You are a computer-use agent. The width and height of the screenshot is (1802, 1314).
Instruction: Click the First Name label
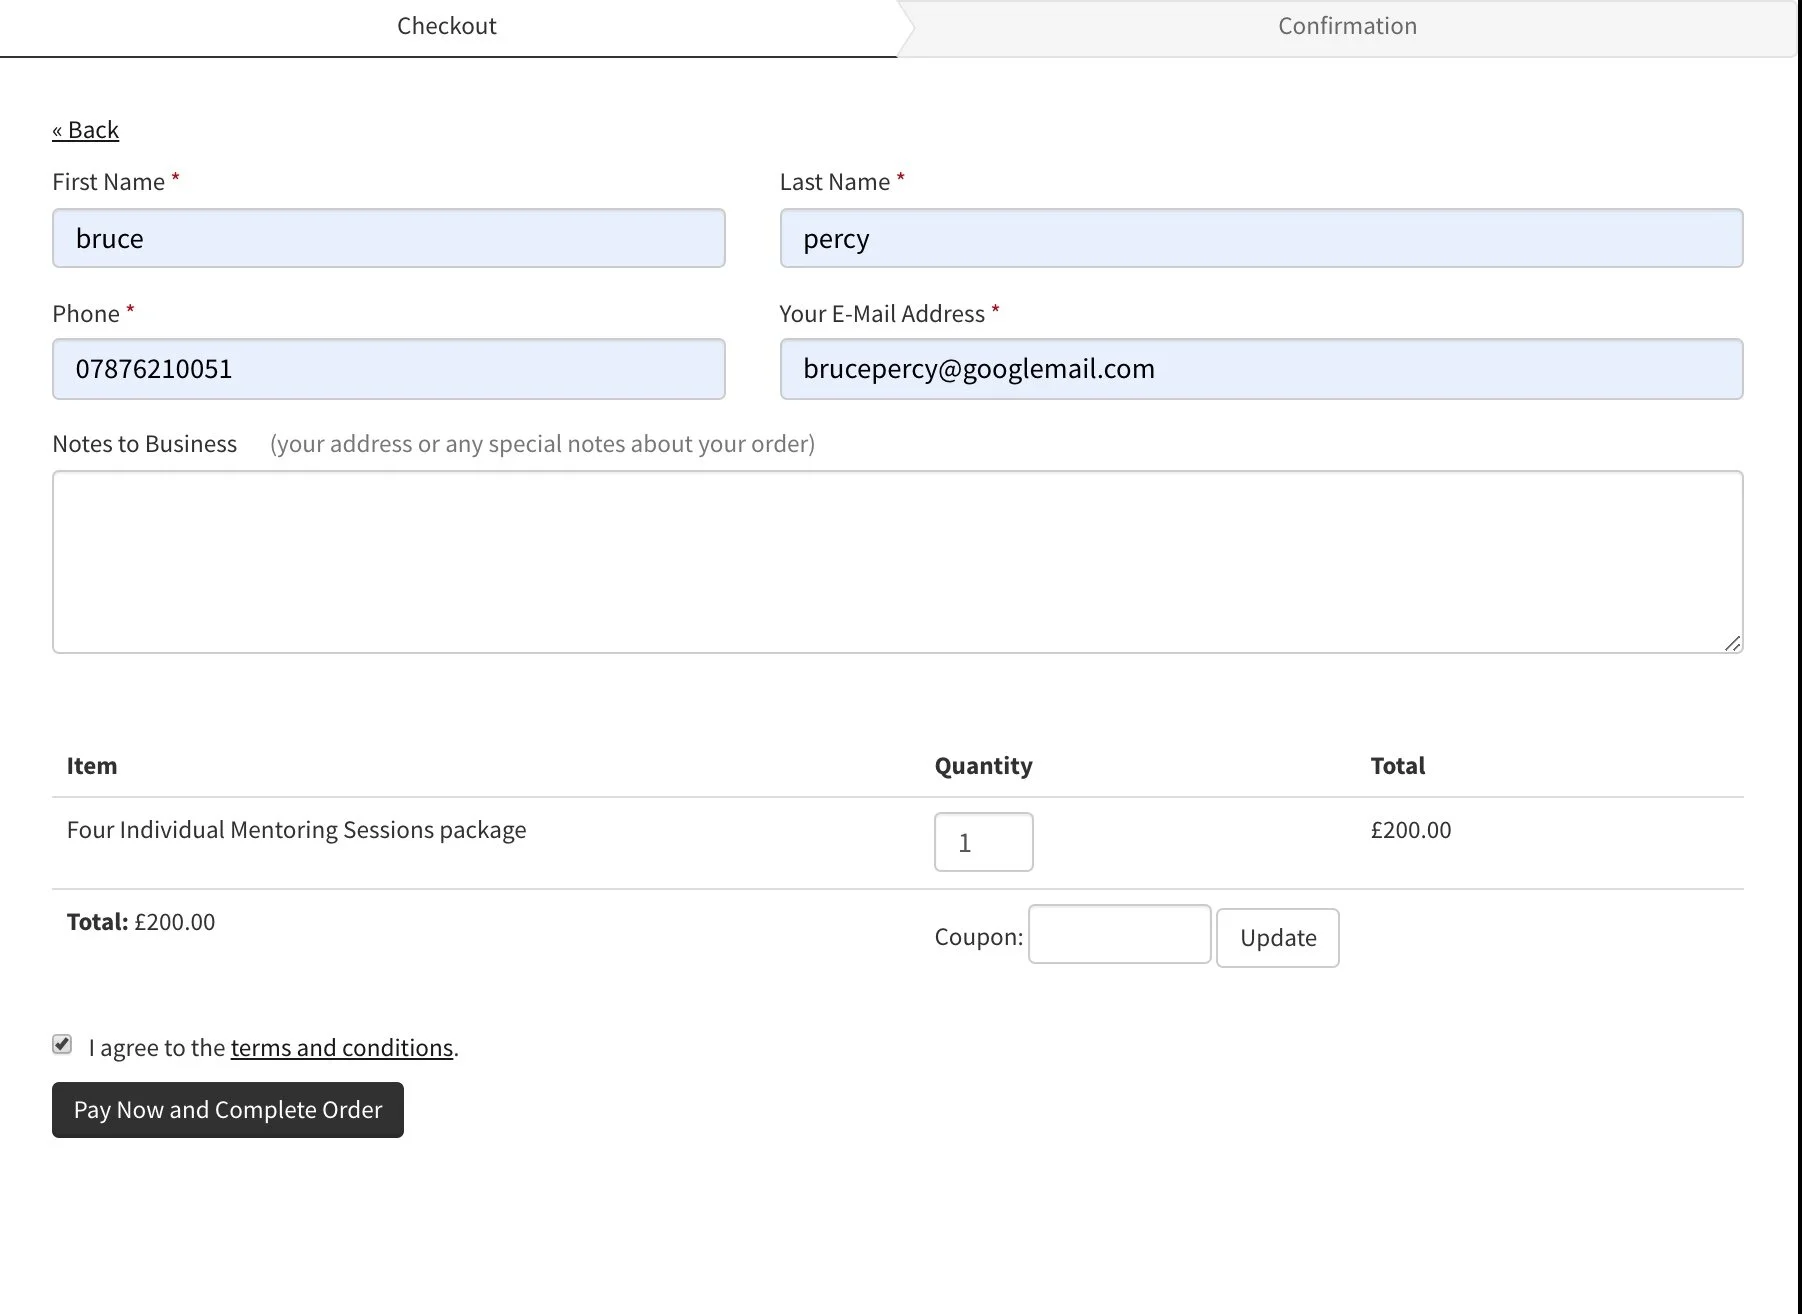point(108,182)
